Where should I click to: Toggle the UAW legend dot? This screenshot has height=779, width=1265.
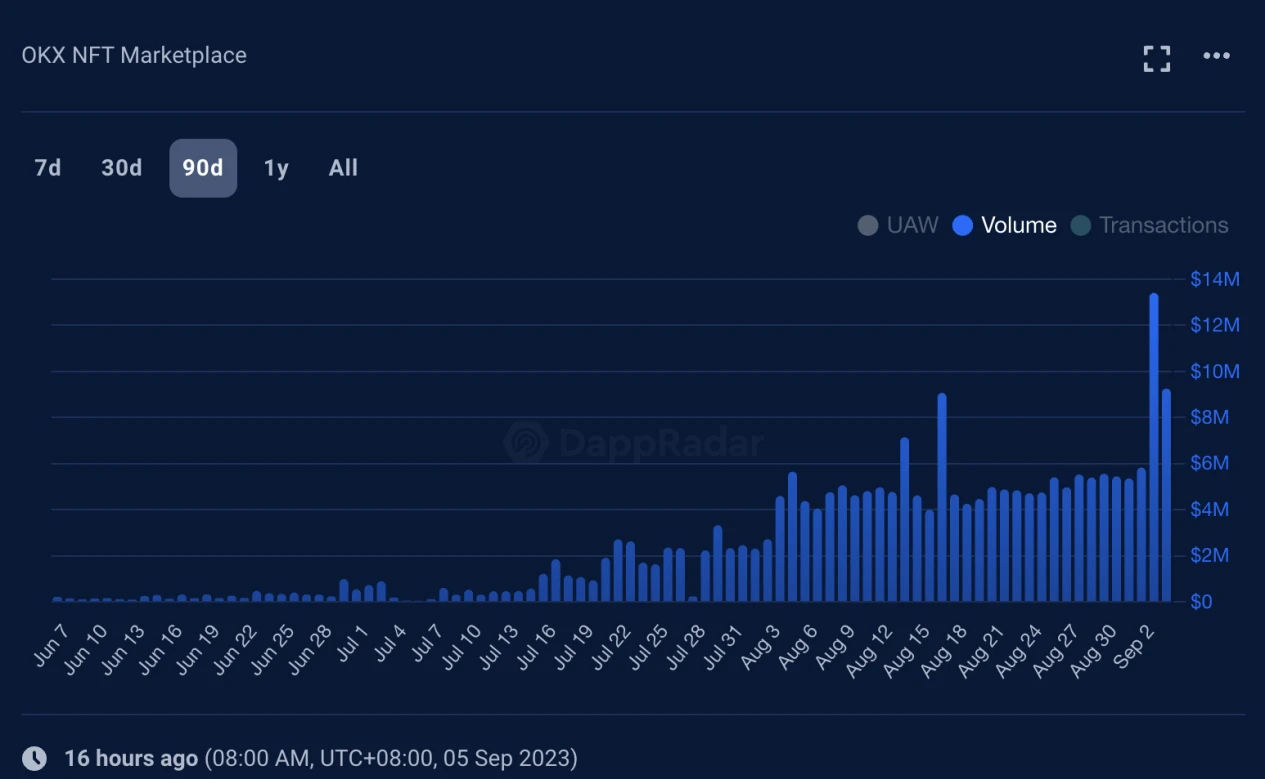coord(868,226)
